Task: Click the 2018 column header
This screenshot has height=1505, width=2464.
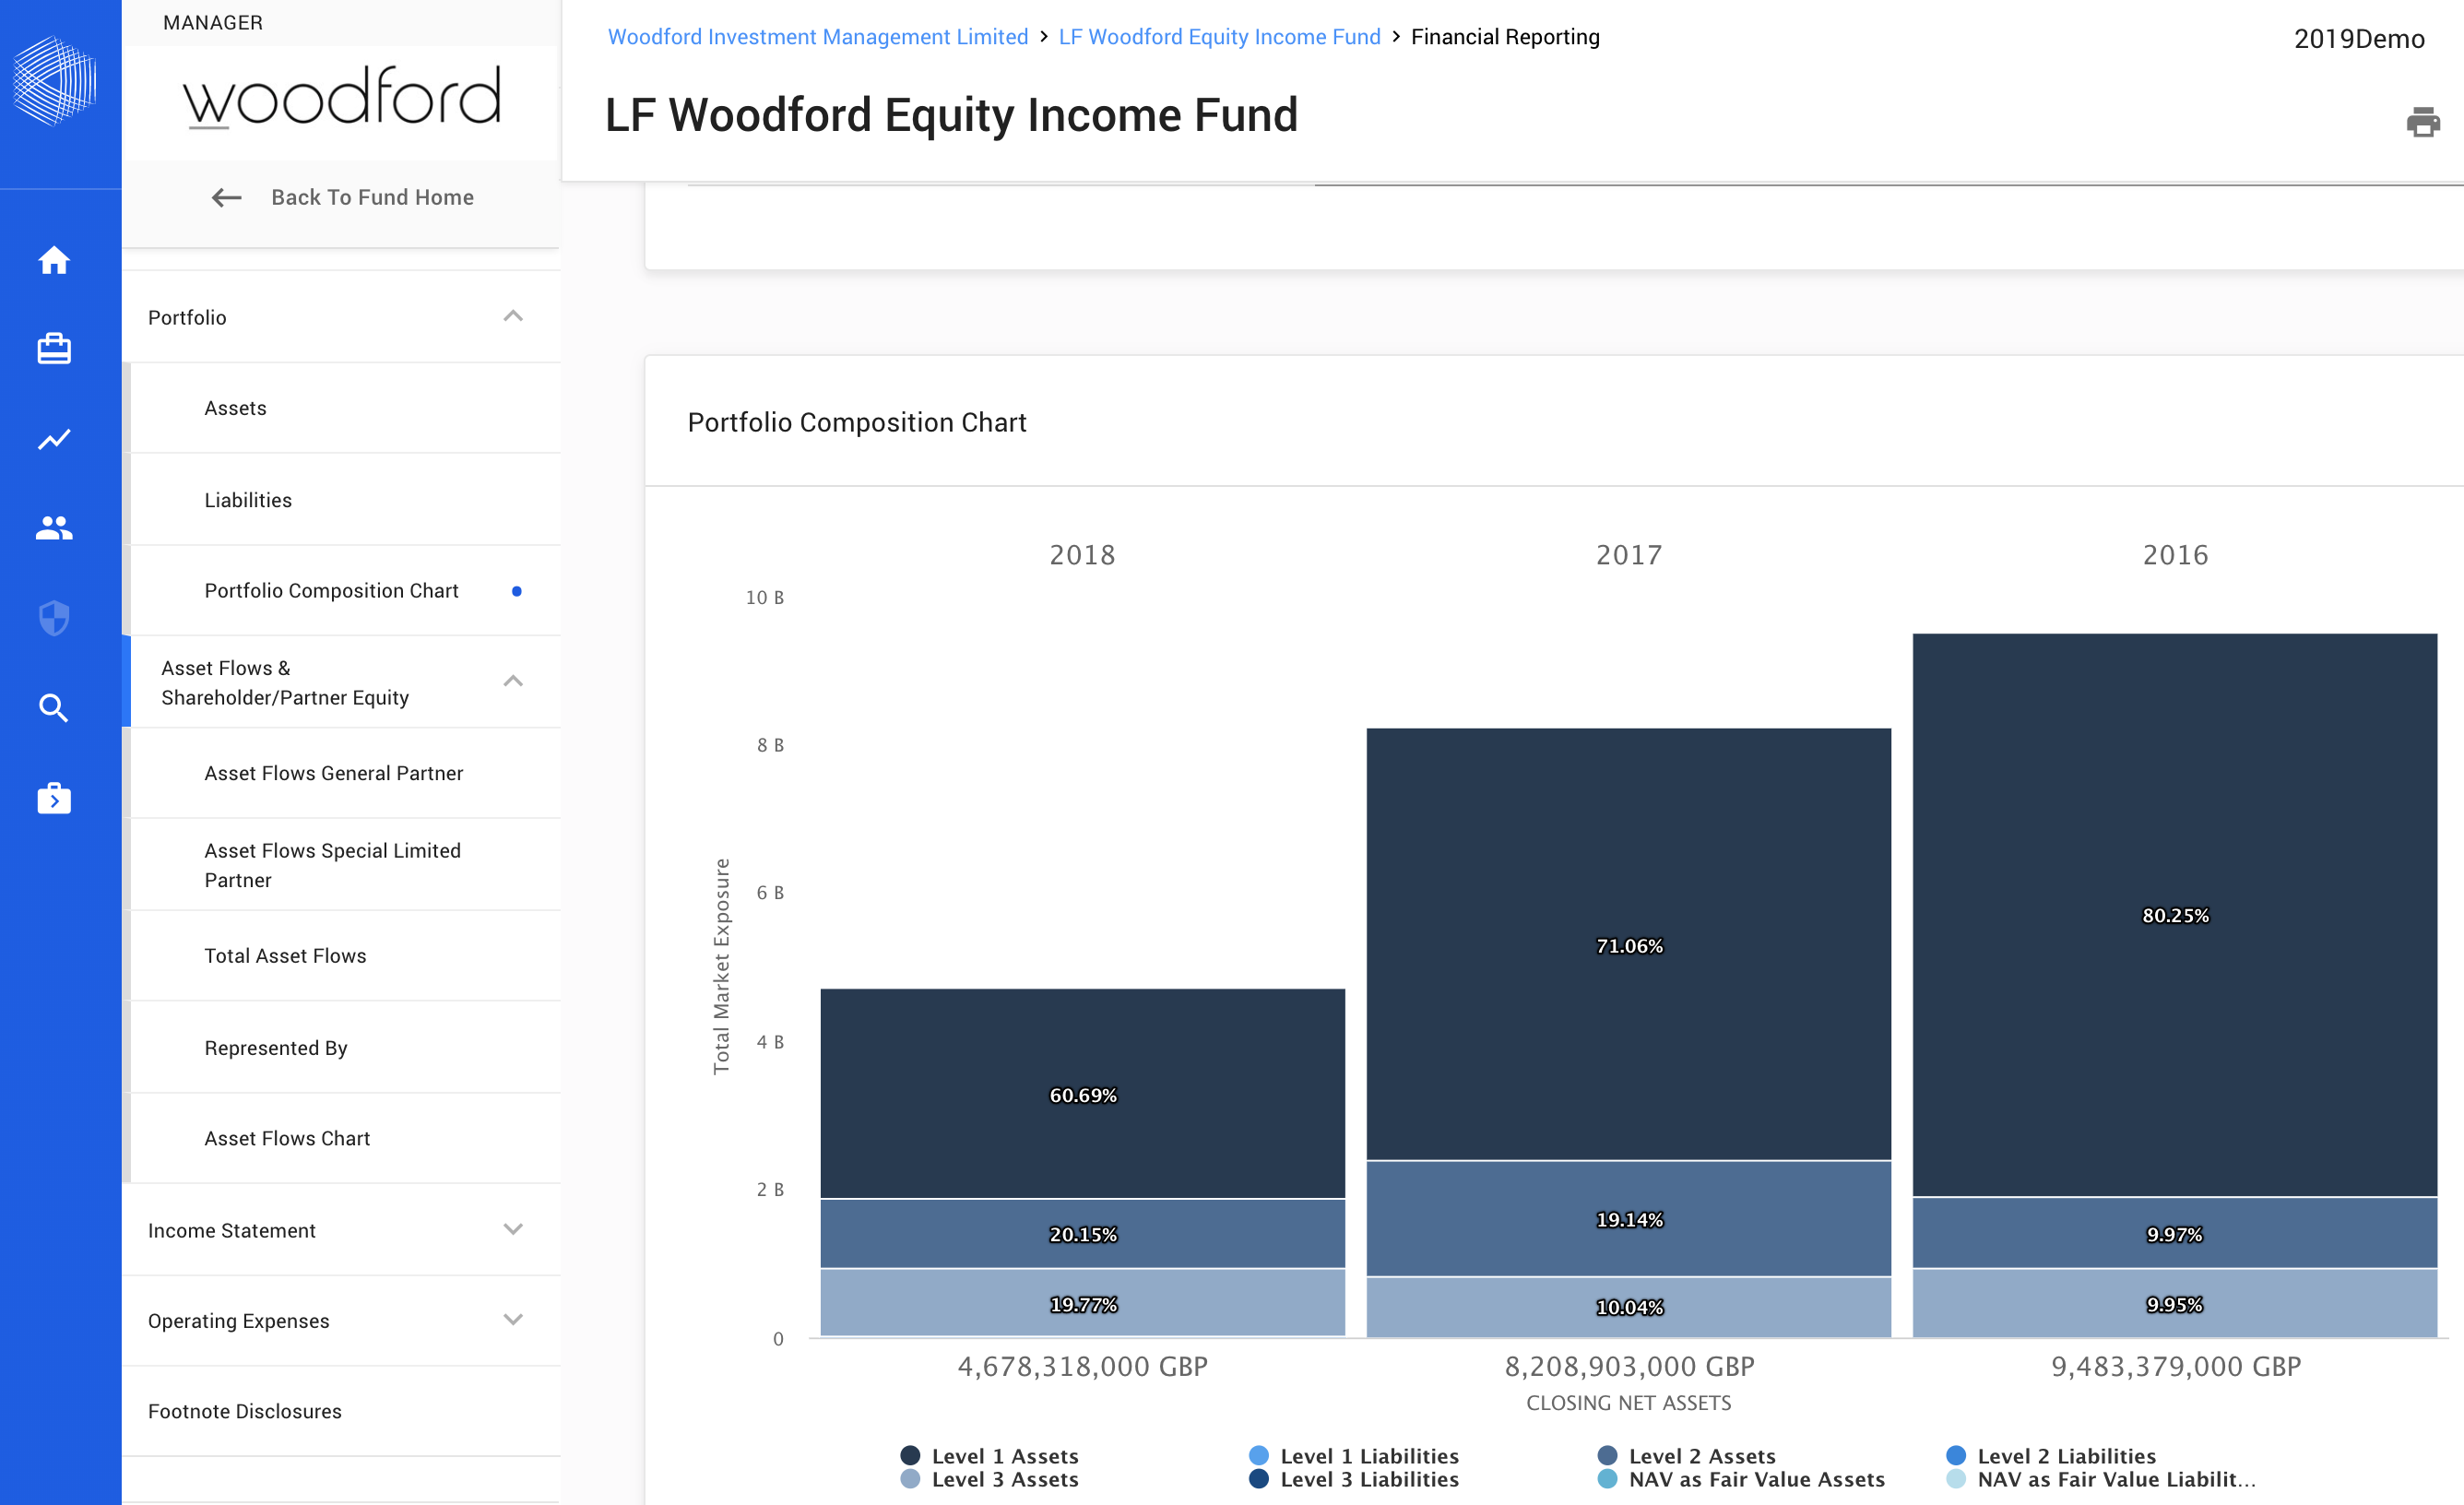Action: click(x=1082, y=555)
